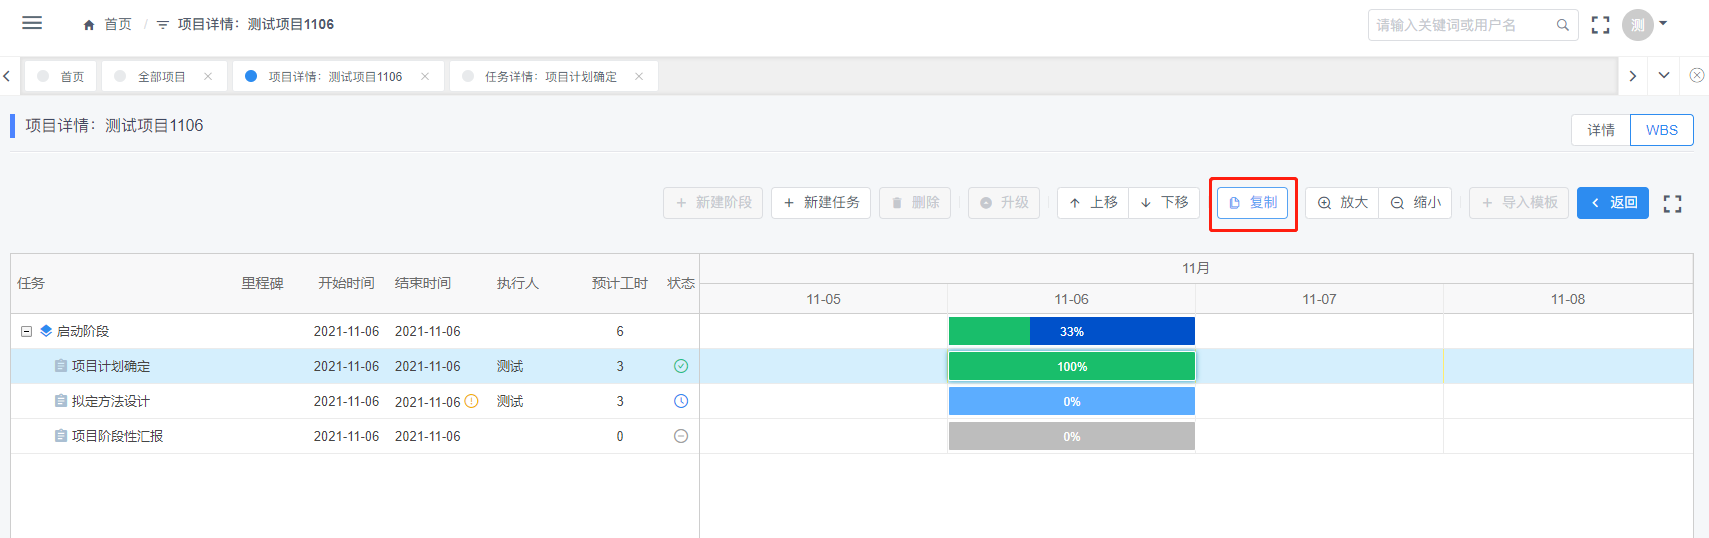
Task: Close the 项目详情: 测试项目1106 tab
Action: click(425, 76)
